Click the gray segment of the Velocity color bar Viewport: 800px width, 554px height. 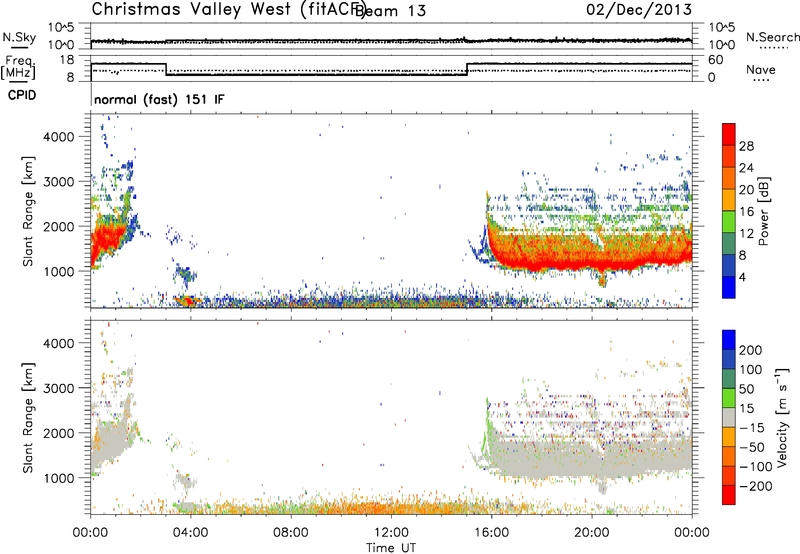point(729,417)
